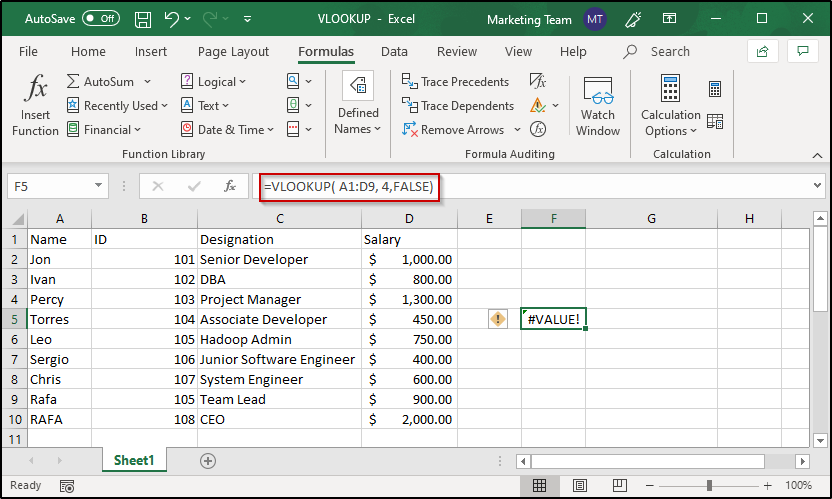Viewport: 832px width, 499px height.
Task: Select Normal view button in status bar
Action: click(x=539, y=485)
